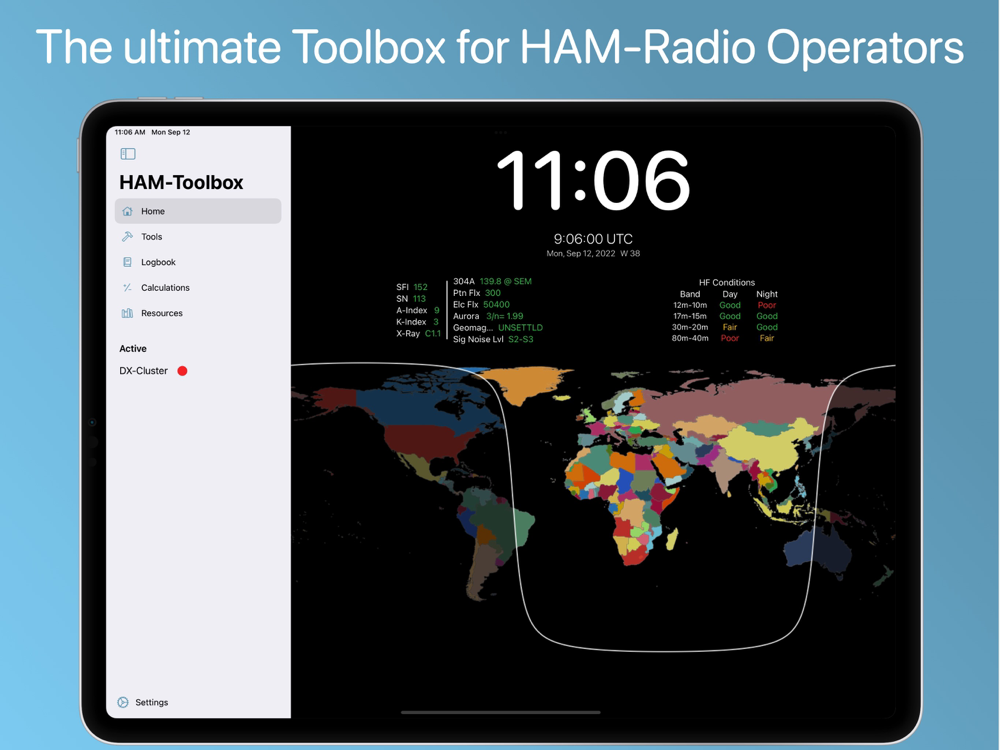
Task: Click the Calculations percent icon
Action: pyautogui.click(x=127, y=288)
